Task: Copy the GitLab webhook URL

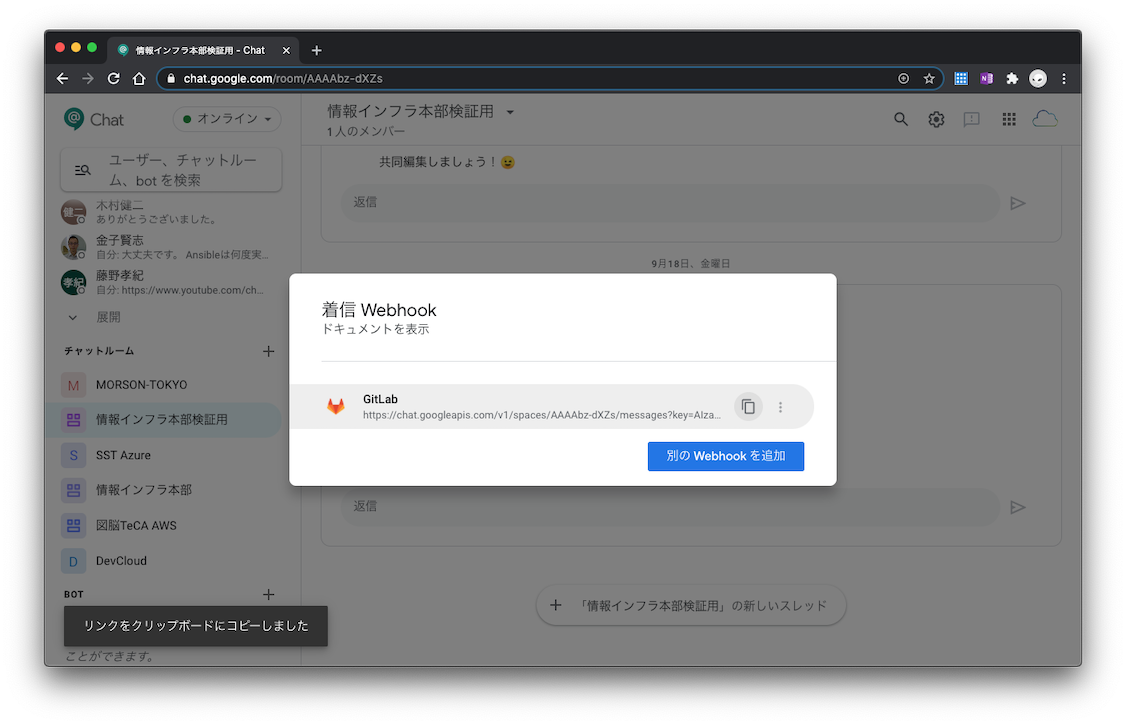Action: [x=748, y=407]
